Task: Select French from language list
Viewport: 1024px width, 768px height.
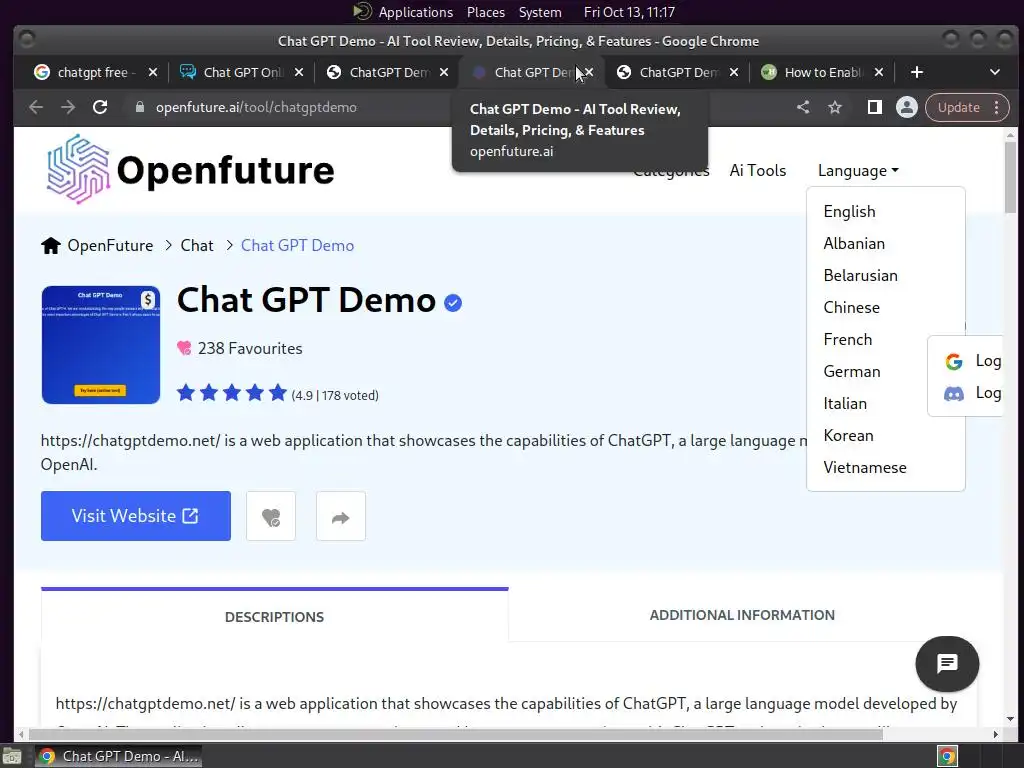Action: 848,340
